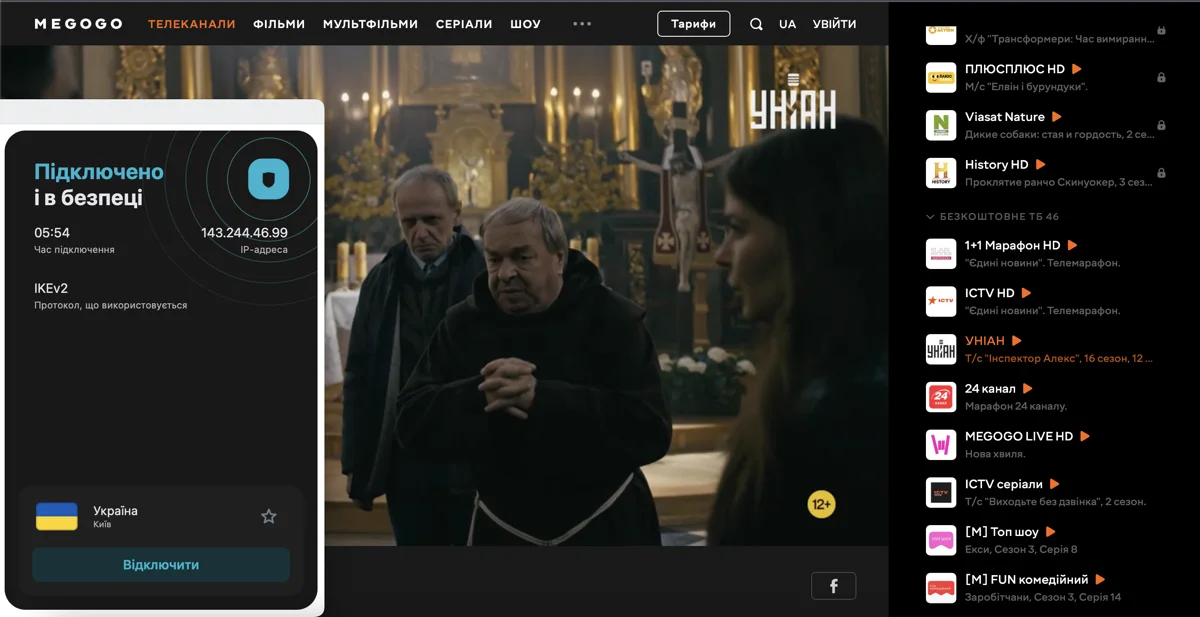Click the 1+1 Марафон HD logo
The width and height of the screenshot is (1200, 617).
(x=941, y=254)
